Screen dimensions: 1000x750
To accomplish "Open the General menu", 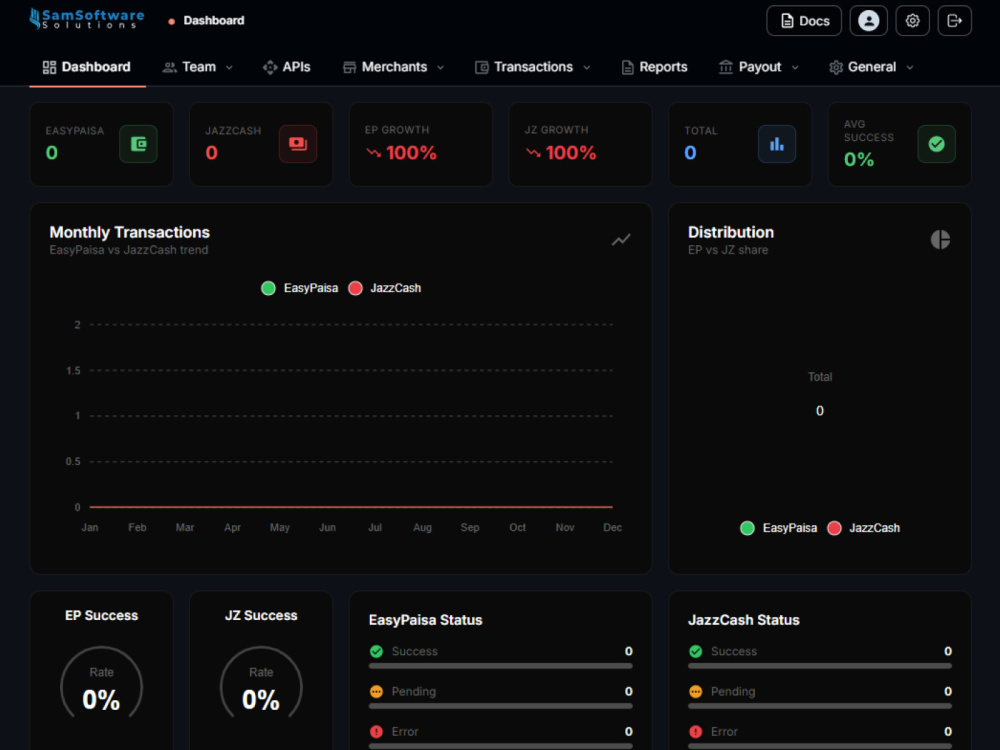I will pos(871,67).
